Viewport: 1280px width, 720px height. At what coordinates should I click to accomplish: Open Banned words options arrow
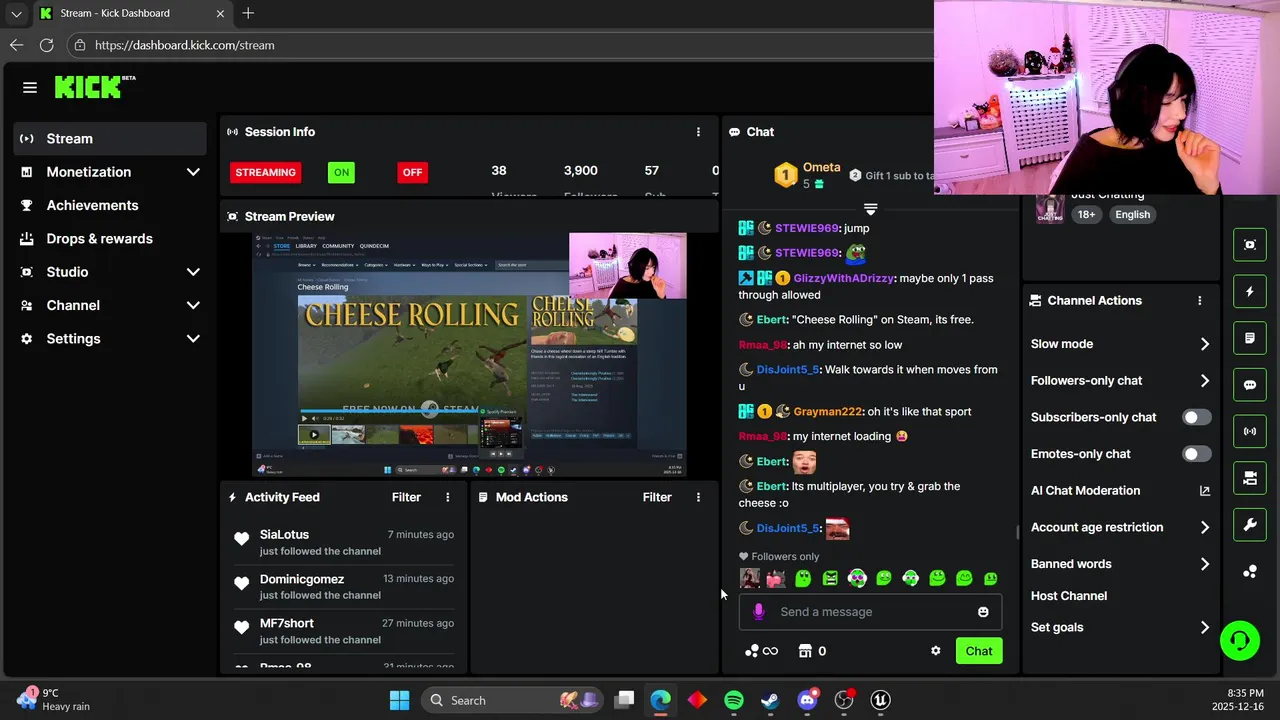1204,564
